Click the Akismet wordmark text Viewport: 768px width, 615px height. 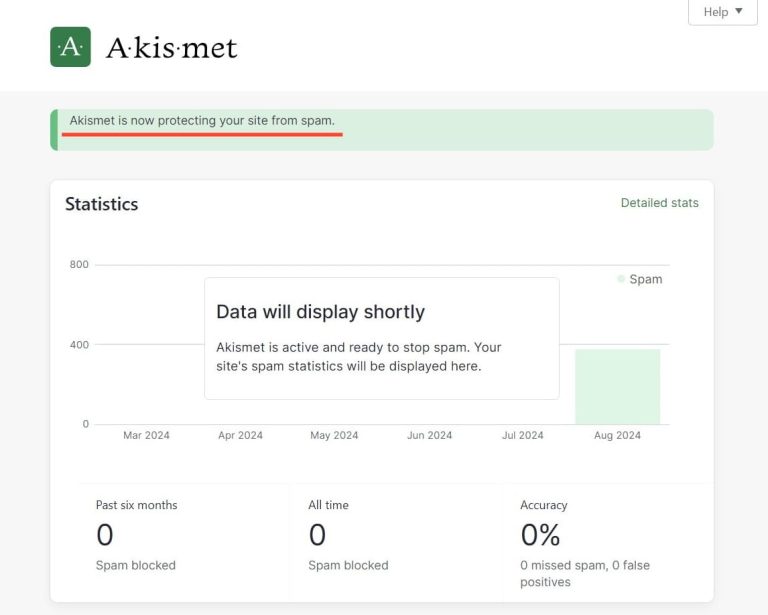point(171,47)
